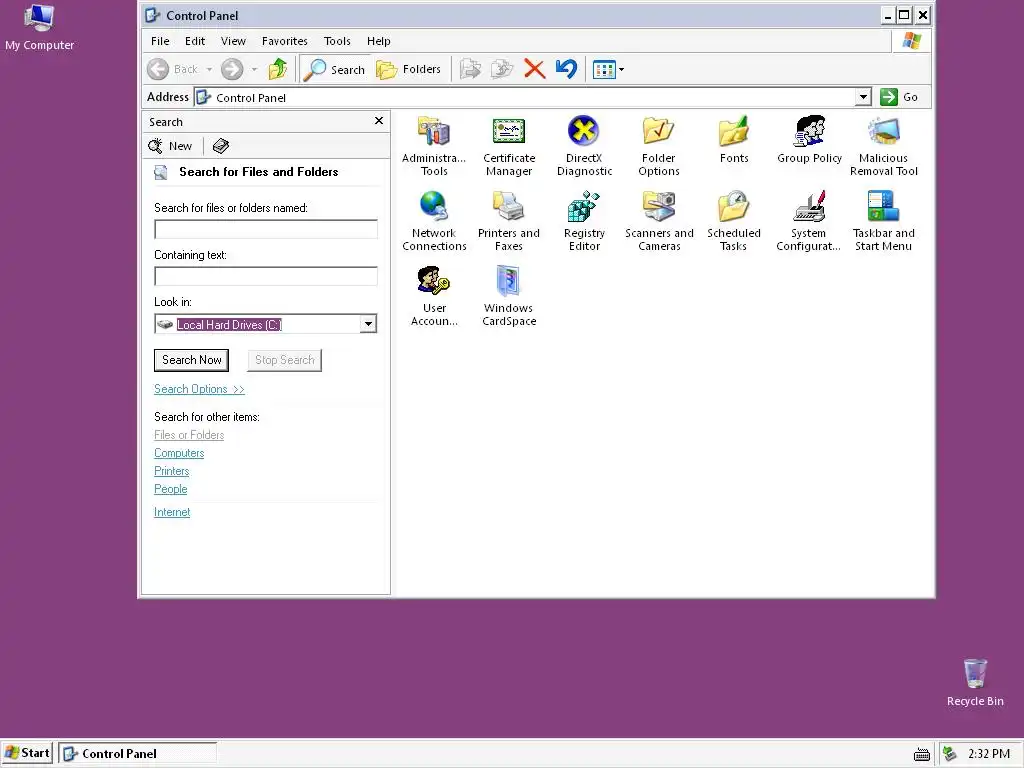Screen dimensions: 1024x768
Task: Click the Start button
Action: click(x=27, y=753)
